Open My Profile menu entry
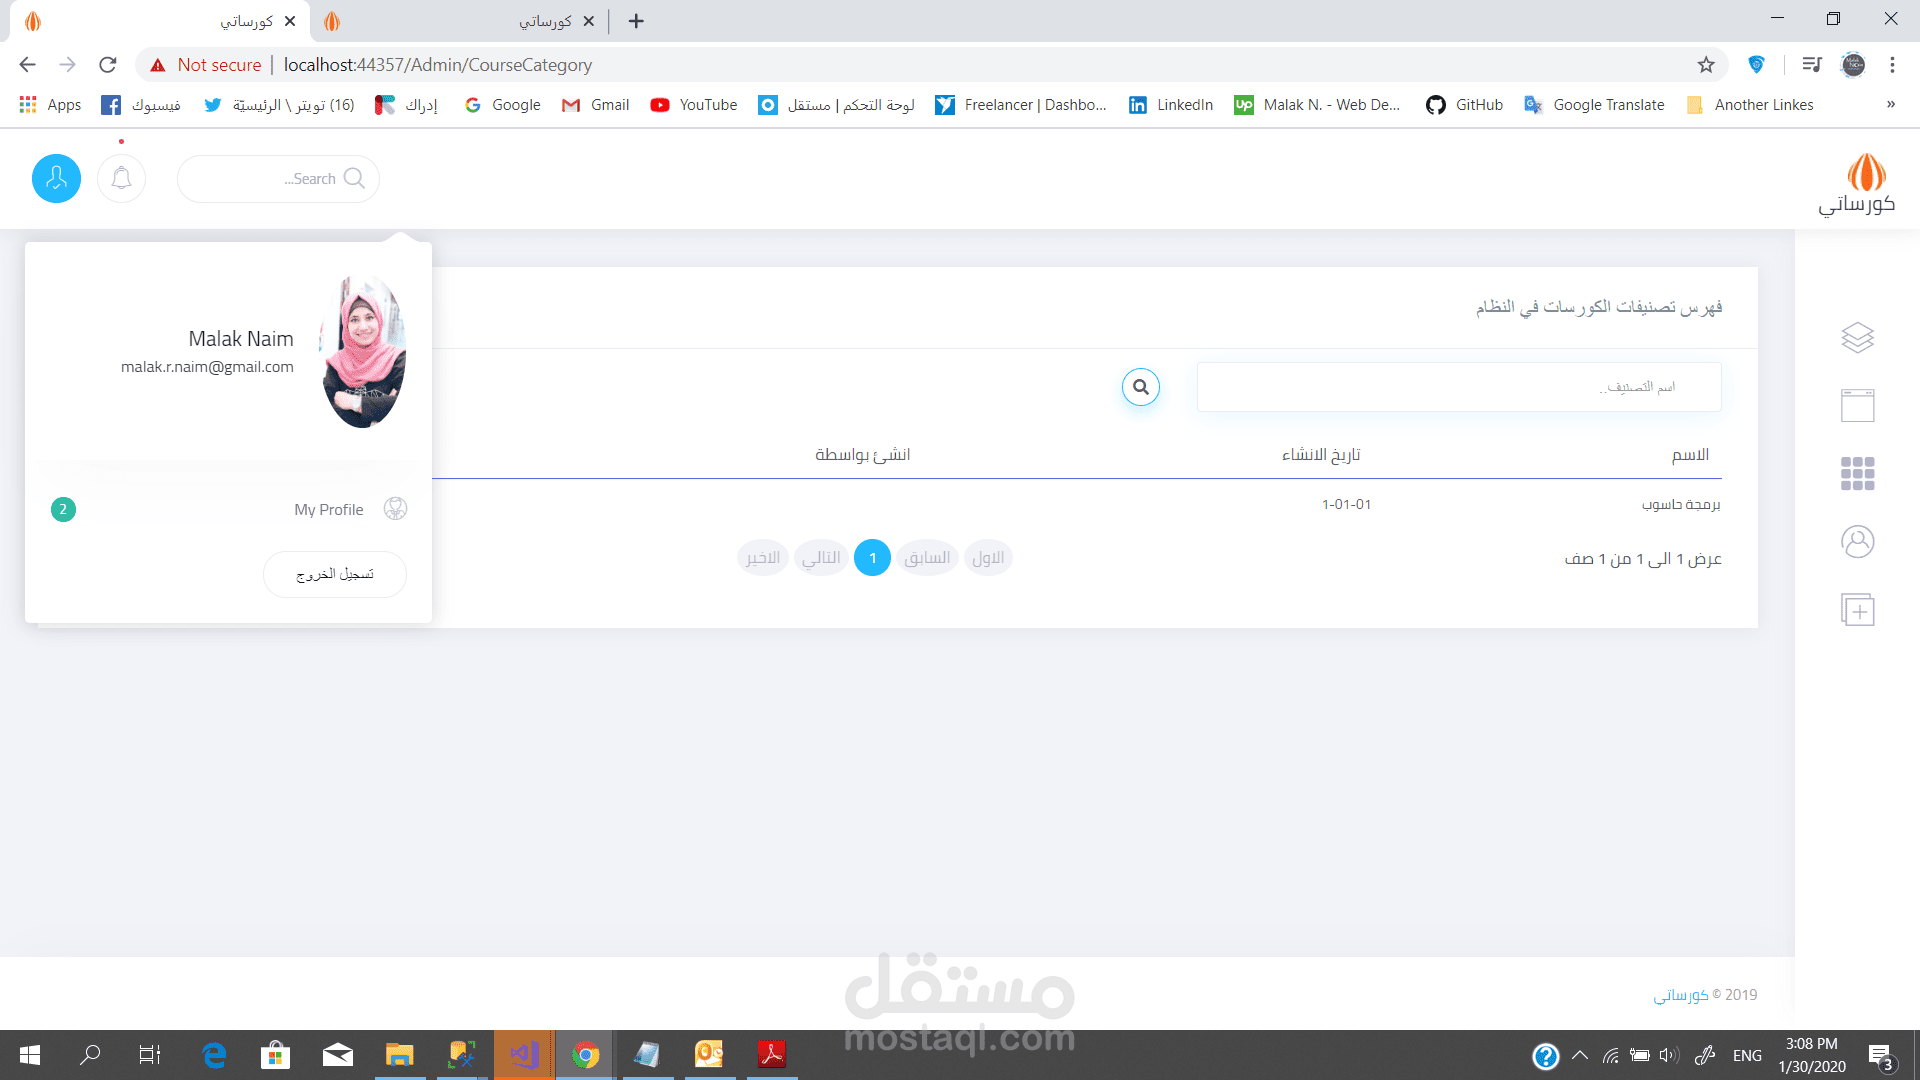Viewport: 1920px width, 1080px height. click(329, 510)
